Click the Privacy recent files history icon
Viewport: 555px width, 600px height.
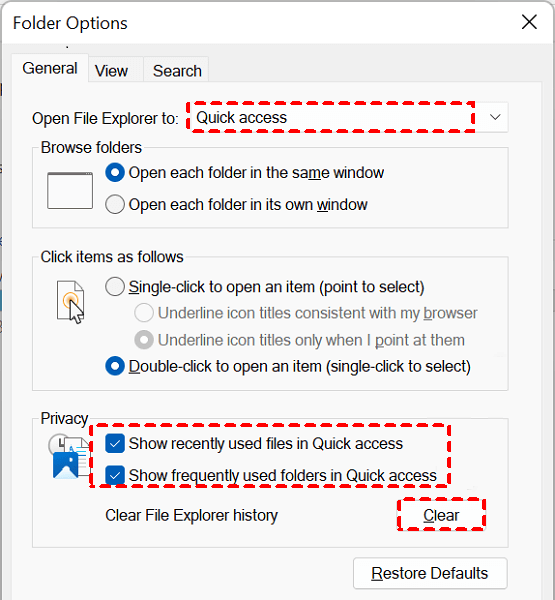[69, 456]
